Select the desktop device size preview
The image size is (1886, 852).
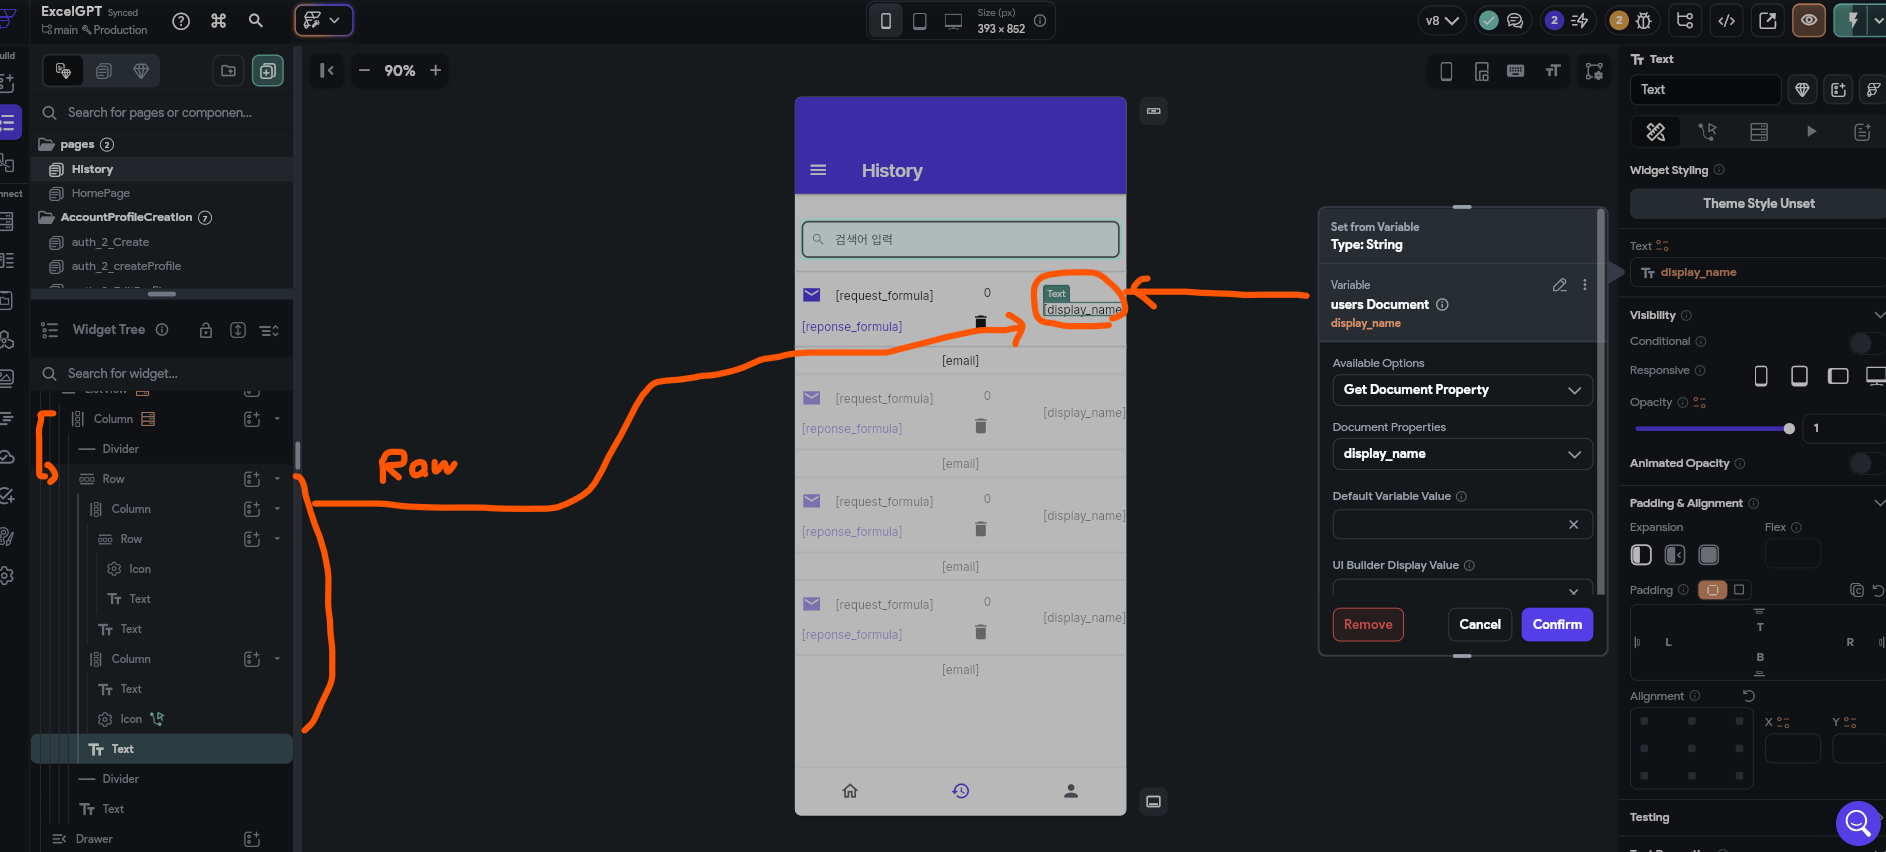point(954,21)
